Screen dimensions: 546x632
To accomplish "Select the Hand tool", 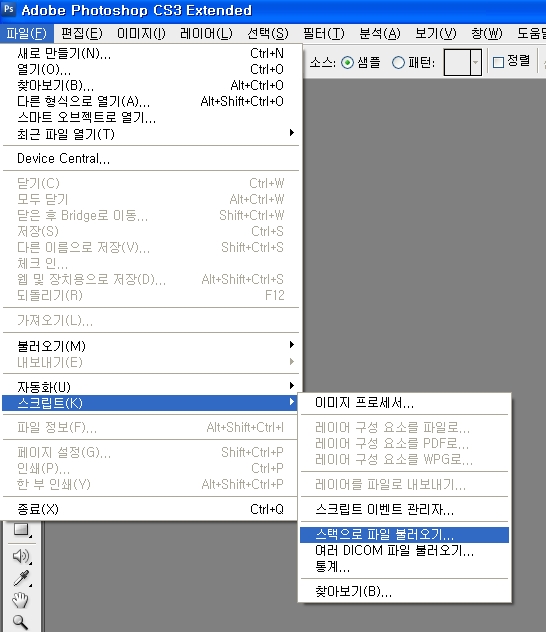I will click(x=20, y=600).
